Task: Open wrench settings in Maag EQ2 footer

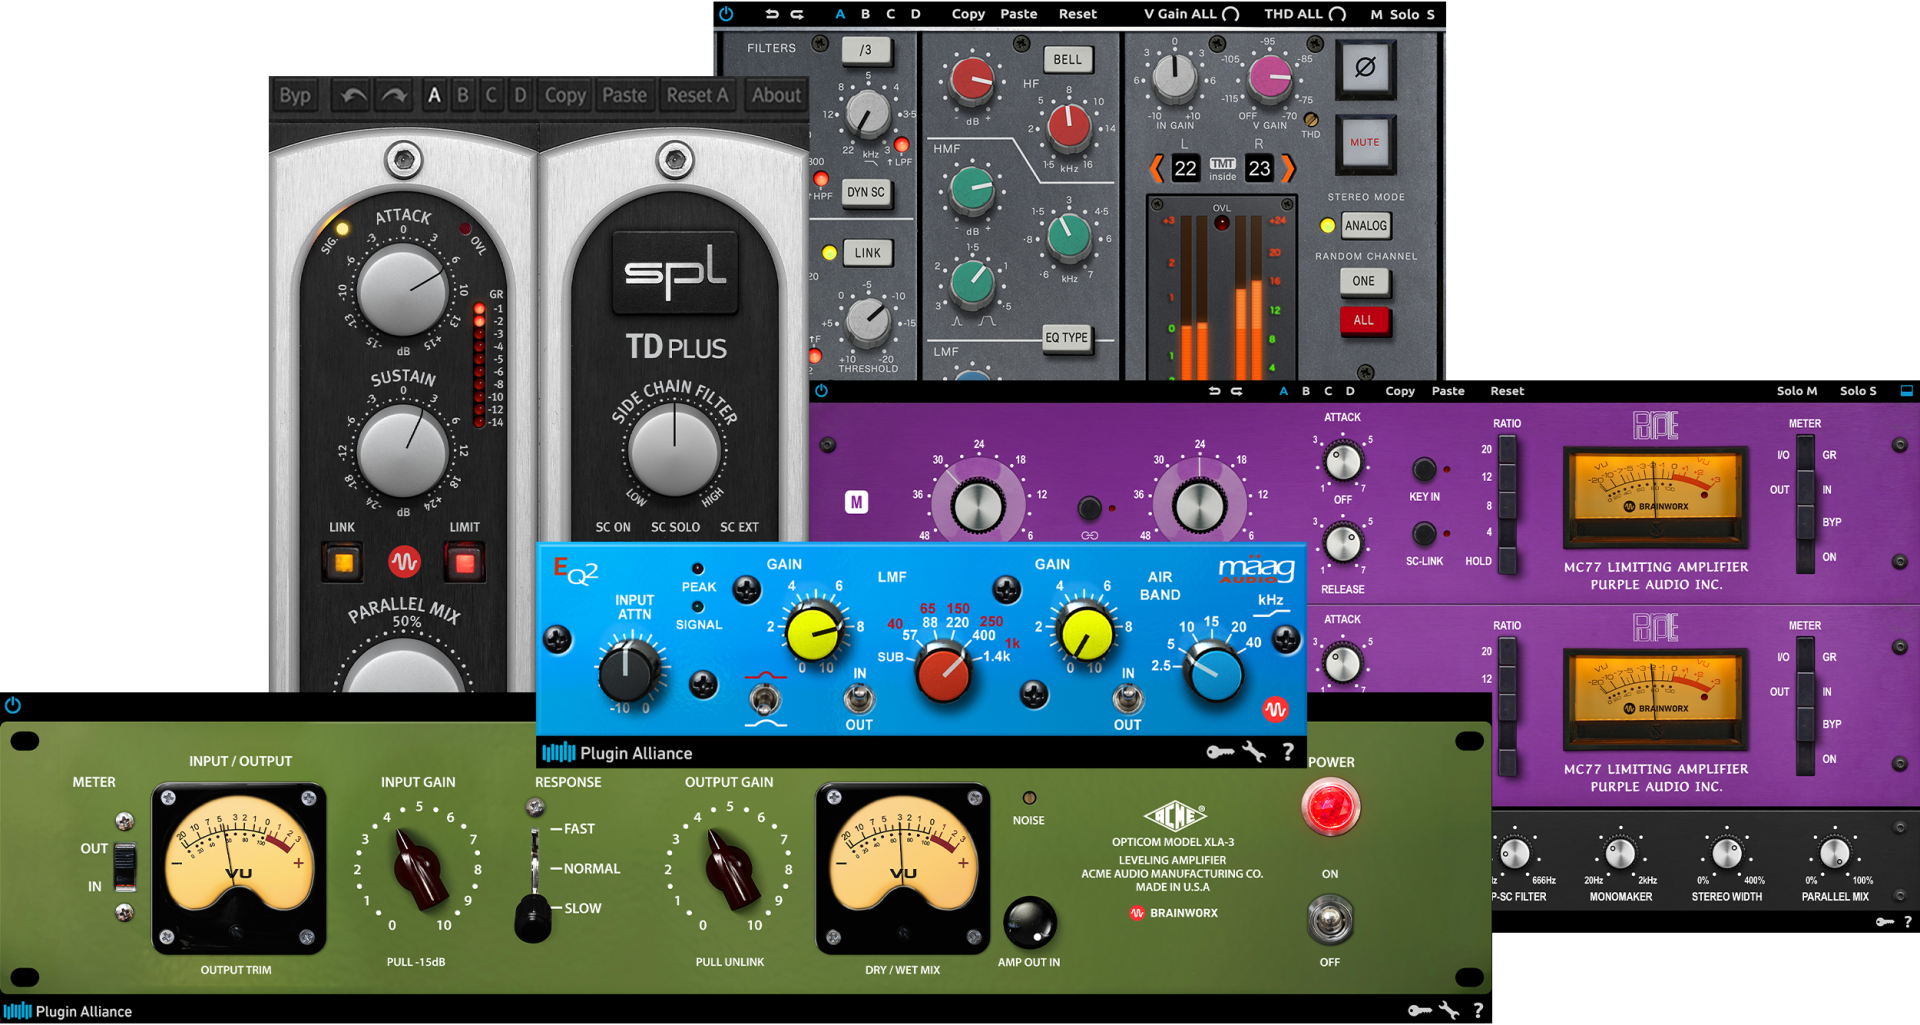Action: click(x=1254, y=752)
